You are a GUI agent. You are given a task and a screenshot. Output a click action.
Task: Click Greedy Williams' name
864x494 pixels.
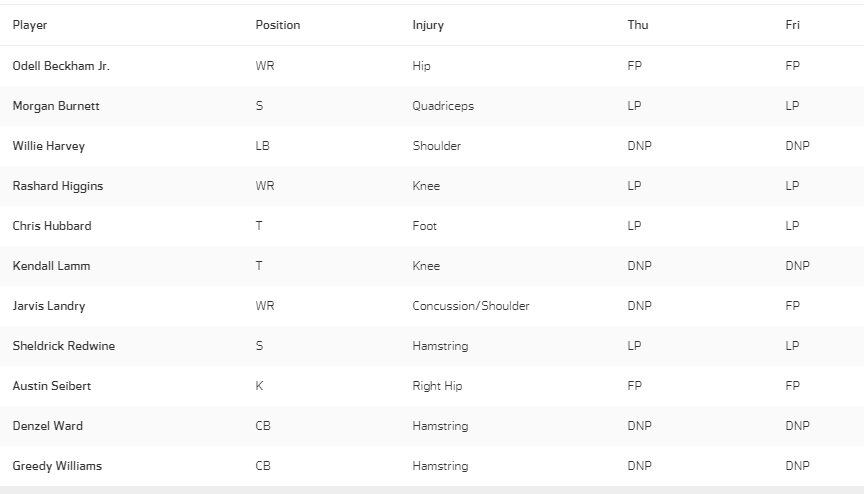[57, 466]
